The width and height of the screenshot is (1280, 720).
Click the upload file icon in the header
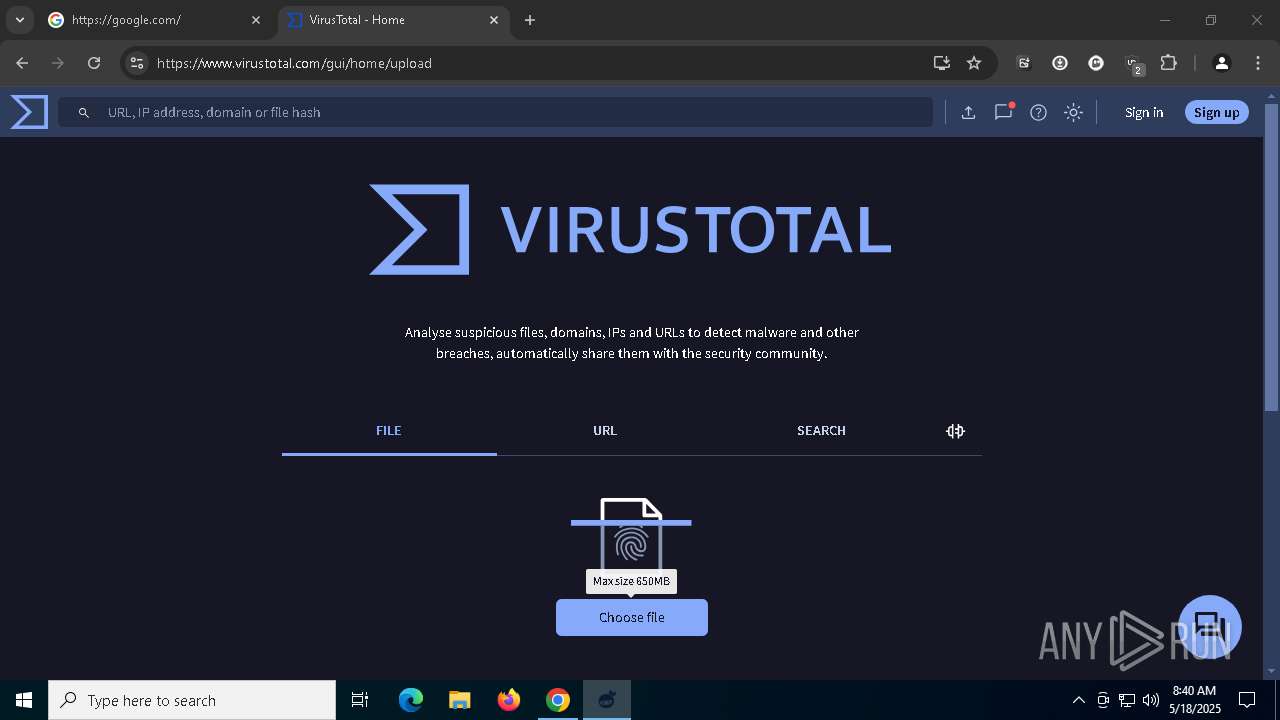[x=968, y=112]
